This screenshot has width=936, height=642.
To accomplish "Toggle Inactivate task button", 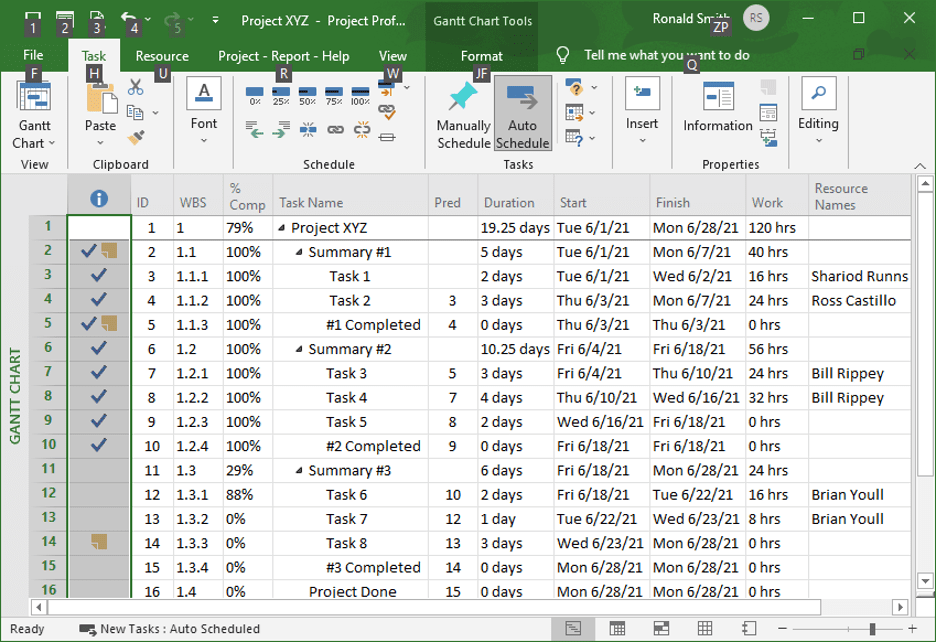I will [387, 137].
